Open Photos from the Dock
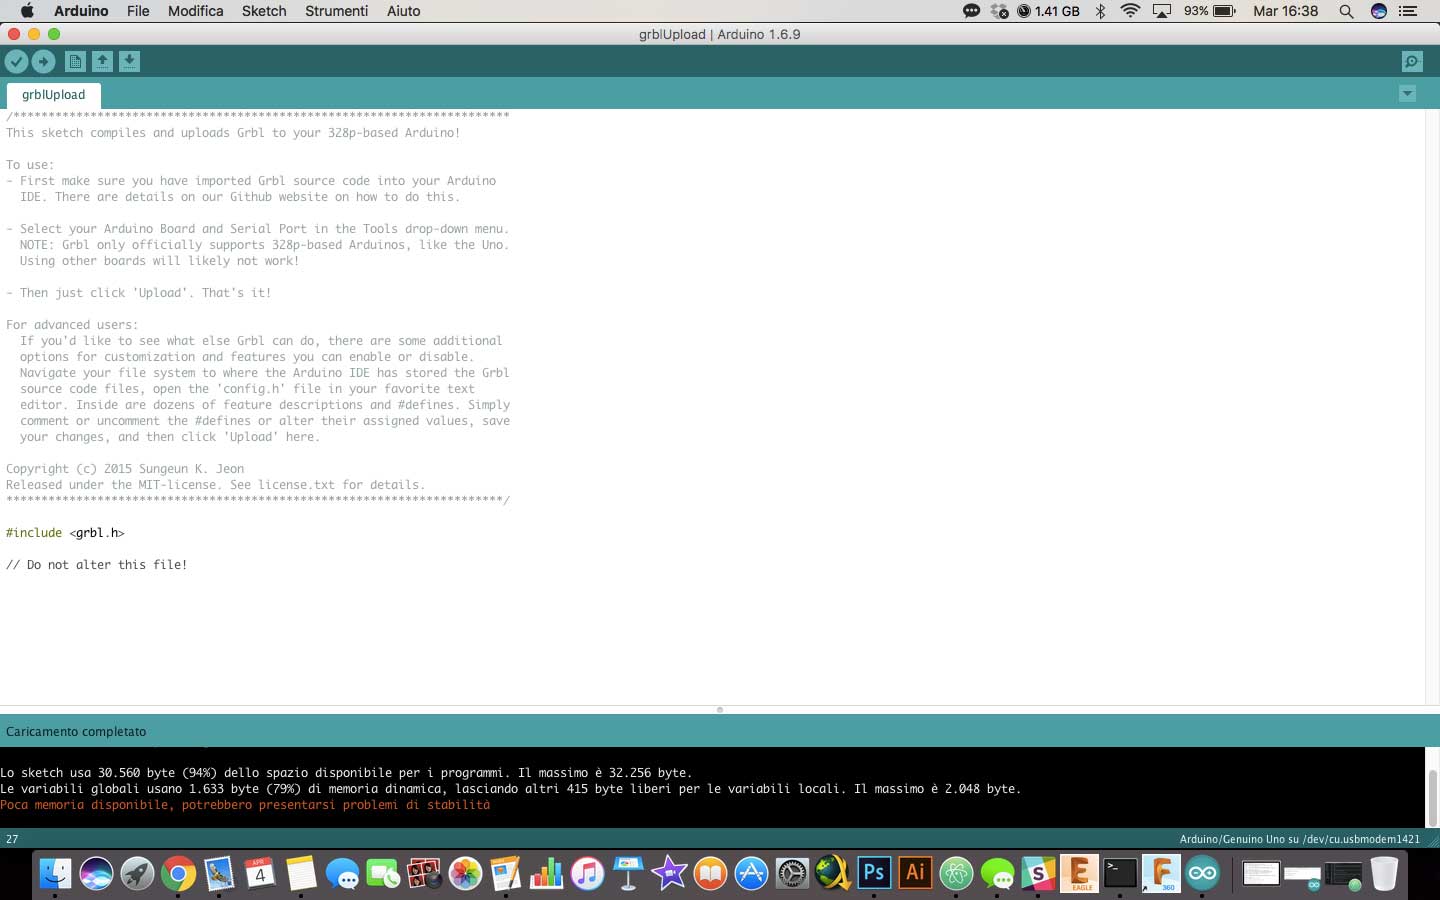 [x=465, y=874]
